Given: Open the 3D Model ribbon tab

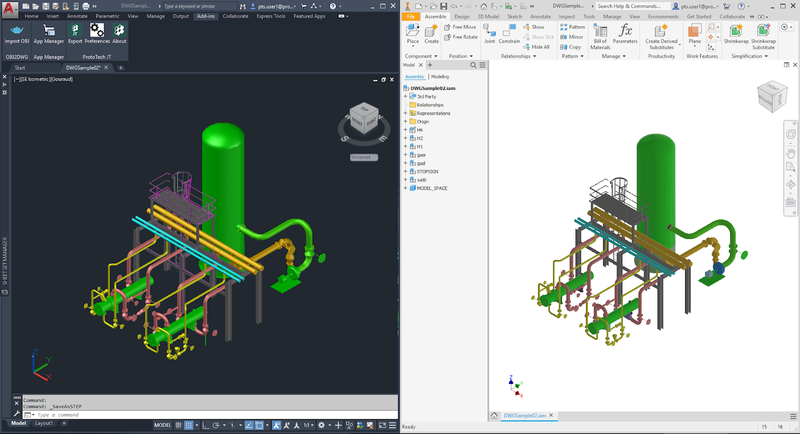Looking at the screenshot, I should 488,16.
